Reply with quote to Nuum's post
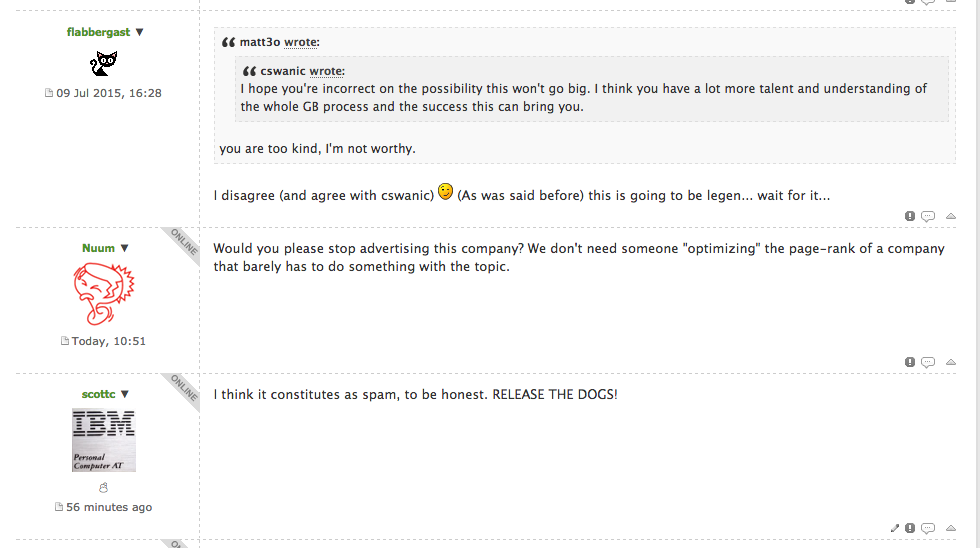The height and width of the screenshot is (548, 980). point(928,362)
